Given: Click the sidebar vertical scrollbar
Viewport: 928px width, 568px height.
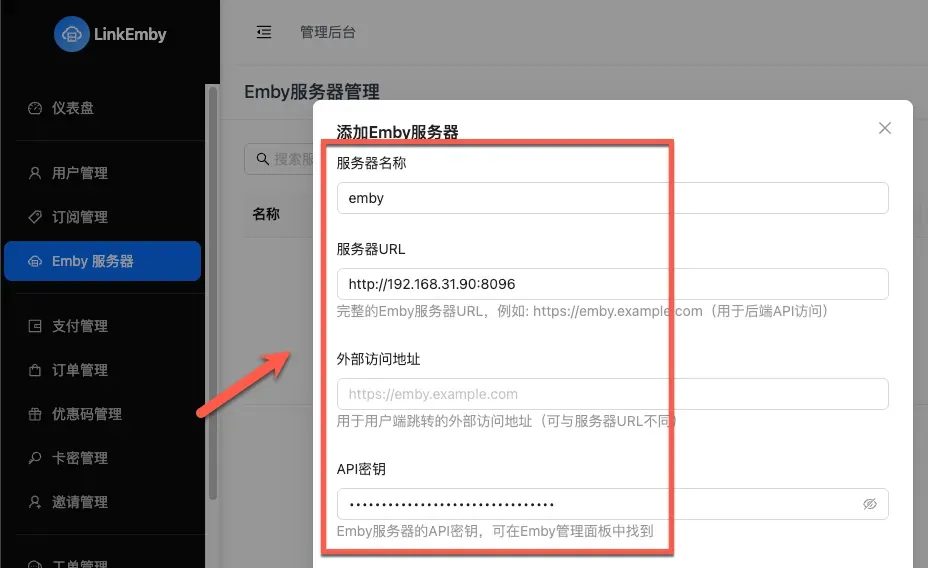Looking at the screenshot, I should (x=213, y=293).
